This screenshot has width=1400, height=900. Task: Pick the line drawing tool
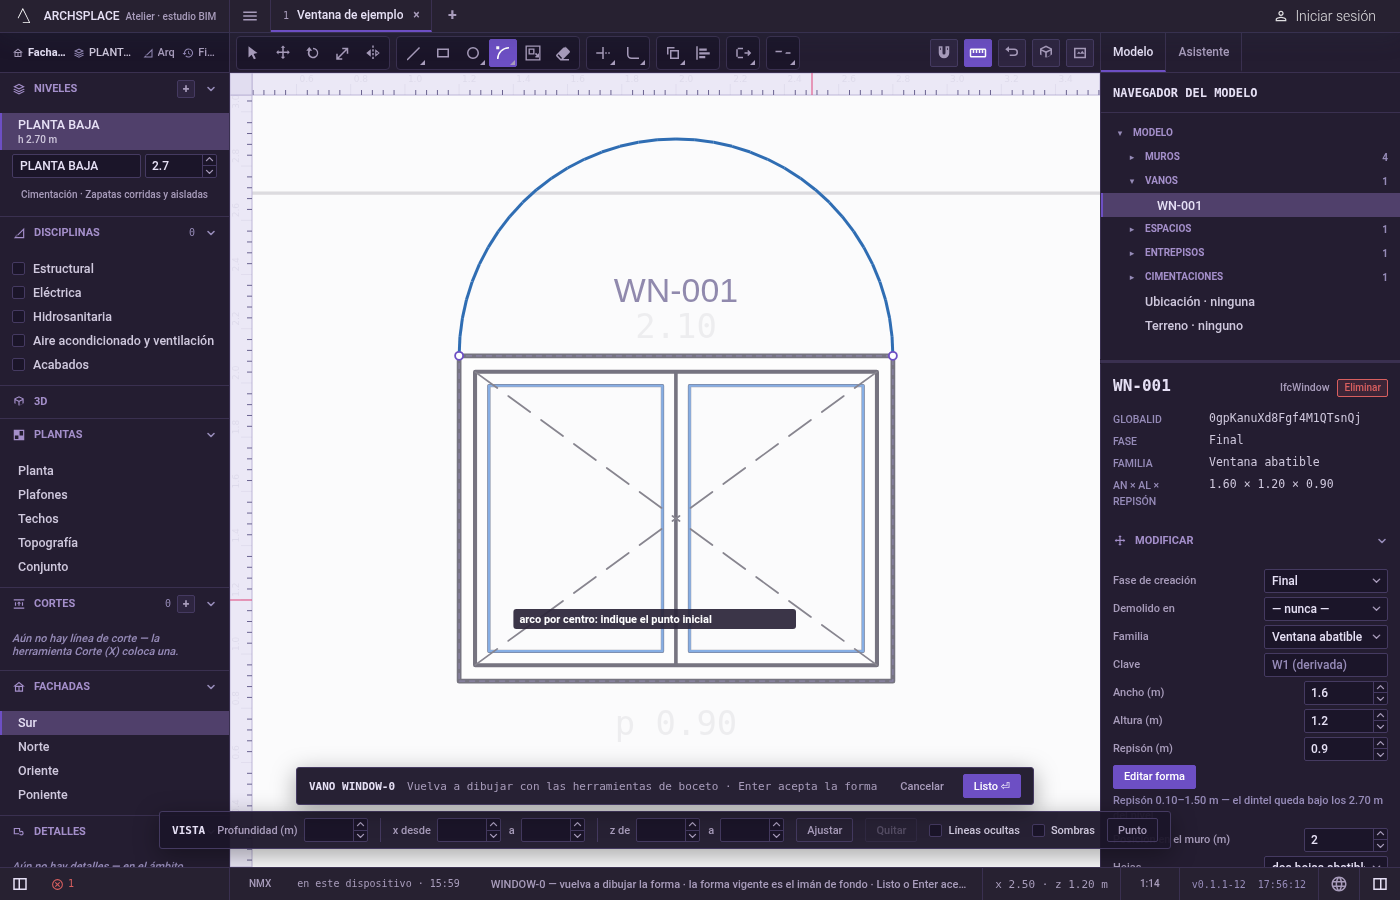(413, 53)
